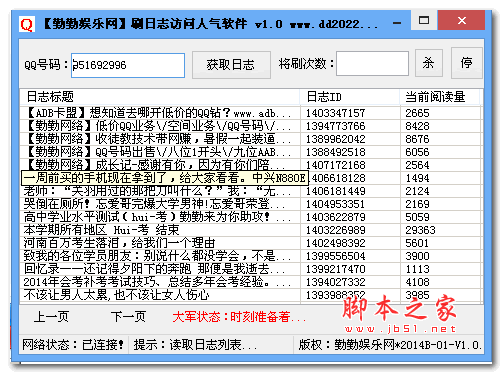This screenshot has width=503, height=375.
Task: Click log ID 1394027332
Action: pyautogui.click(x=336, y=282)
